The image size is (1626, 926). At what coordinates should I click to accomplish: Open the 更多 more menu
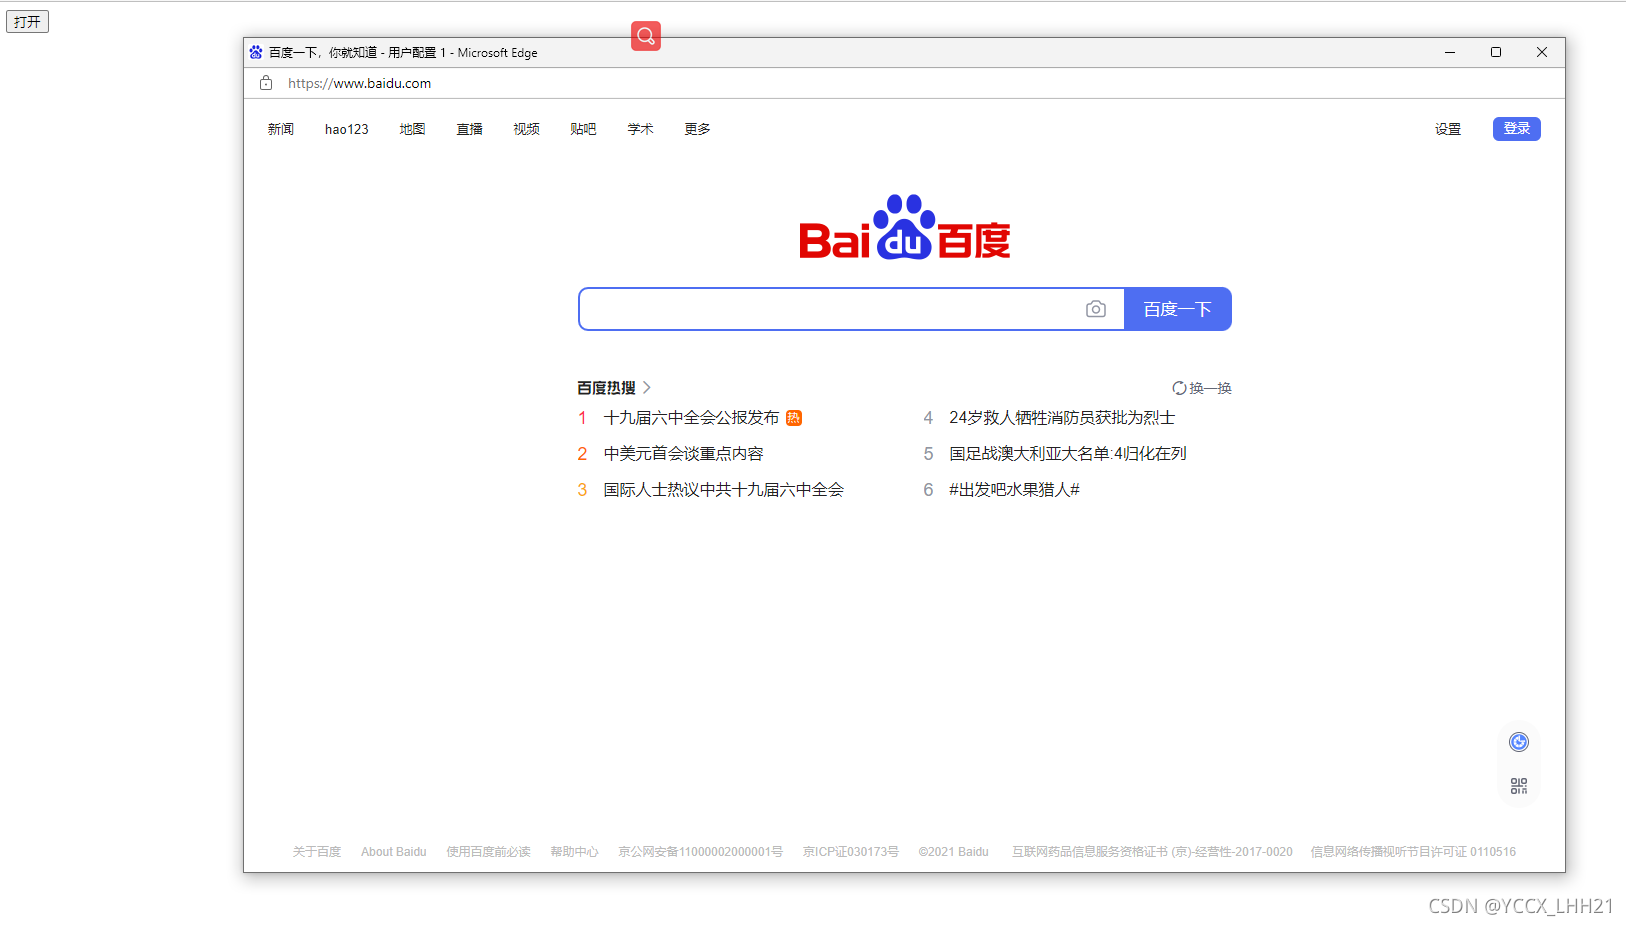(x=697, y=129)
